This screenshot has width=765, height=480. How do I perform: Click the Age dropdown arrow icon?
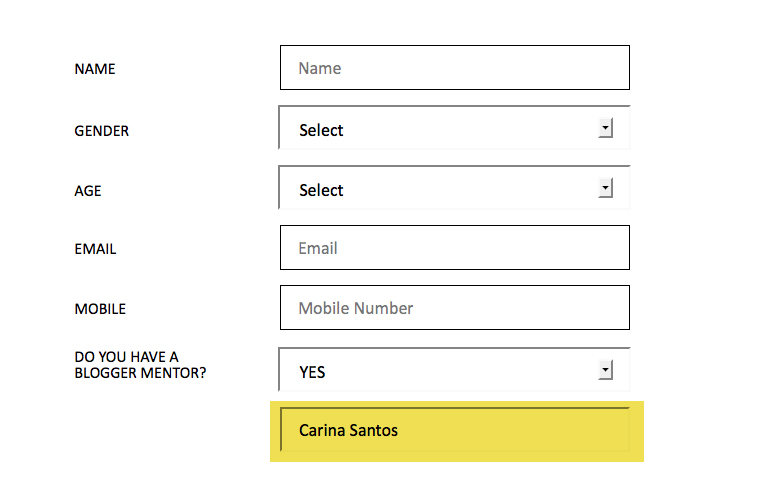pos(605,188)
